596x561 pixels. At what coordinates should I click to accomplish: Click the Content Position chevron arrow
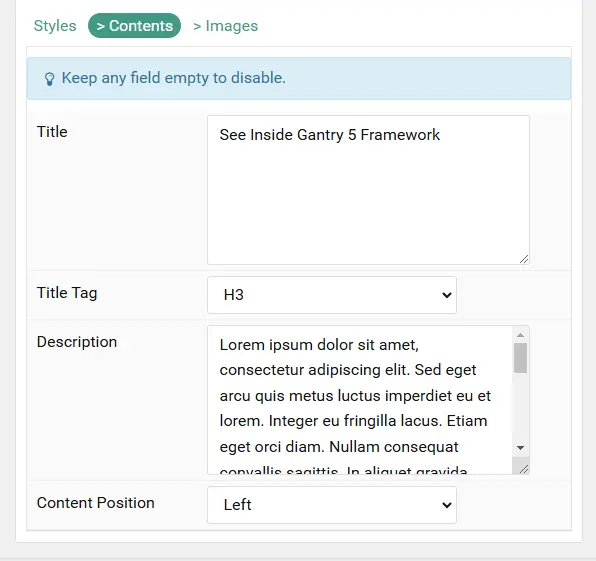447,505
